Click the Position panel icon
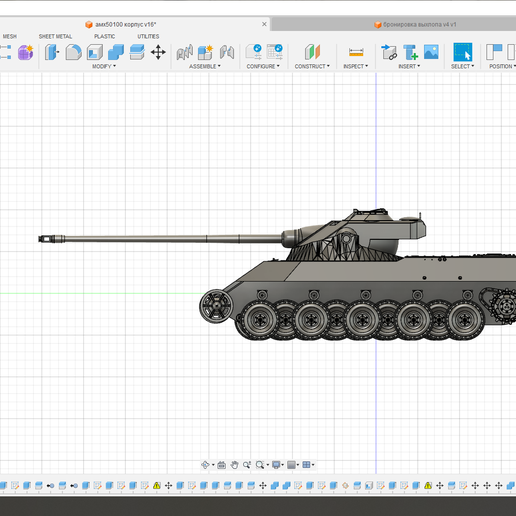The width and height of the screenshot is (516, 516). click(494, 52)
